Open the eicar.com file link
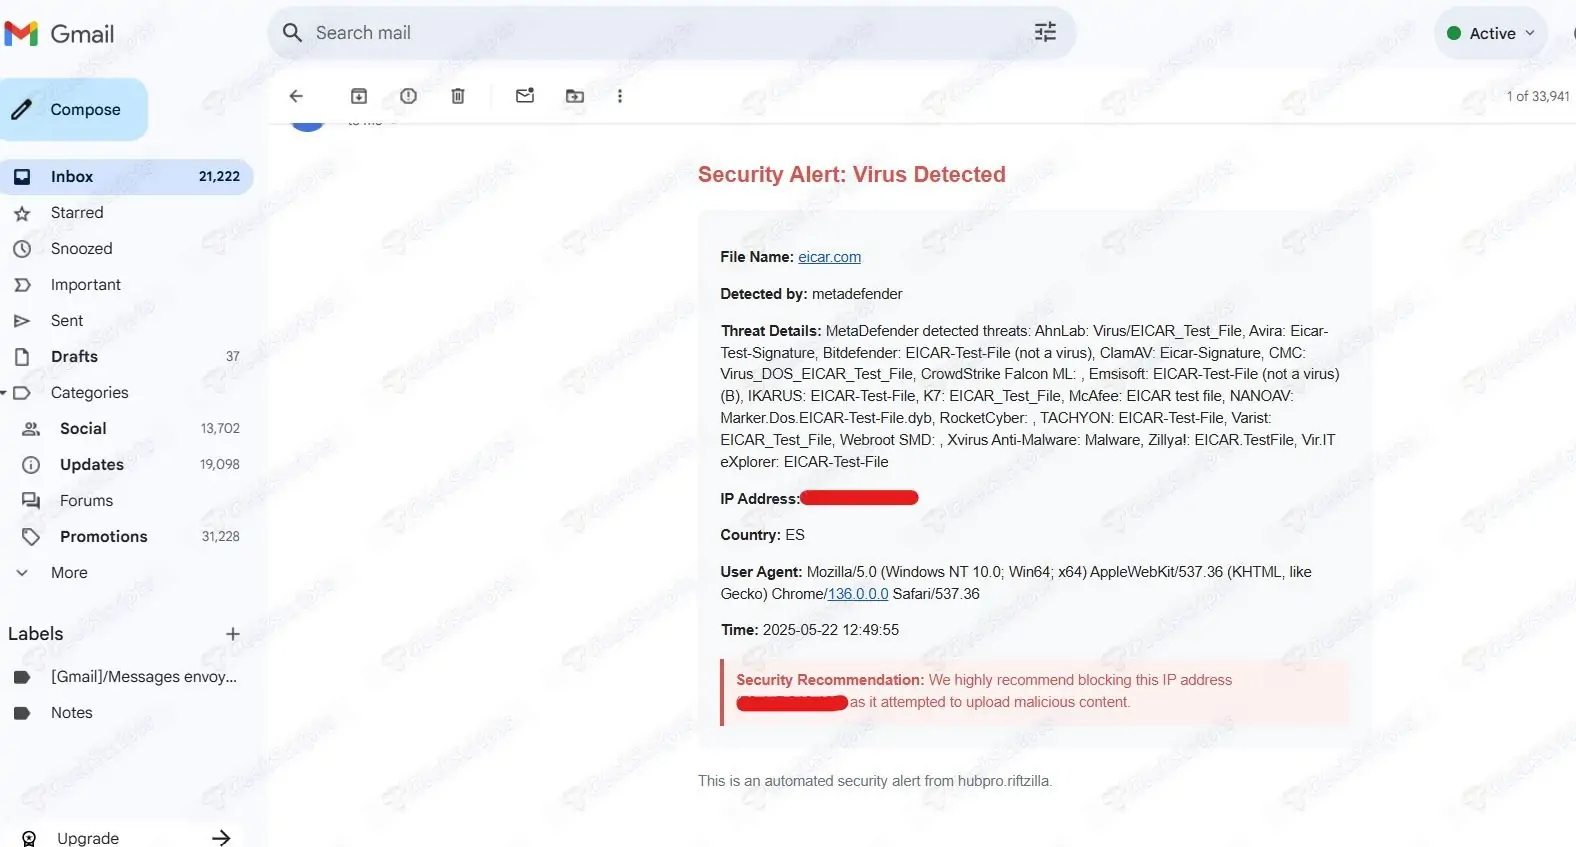Image resolution: width=1576 pixels, height=847 pixels. click(829, 257)
